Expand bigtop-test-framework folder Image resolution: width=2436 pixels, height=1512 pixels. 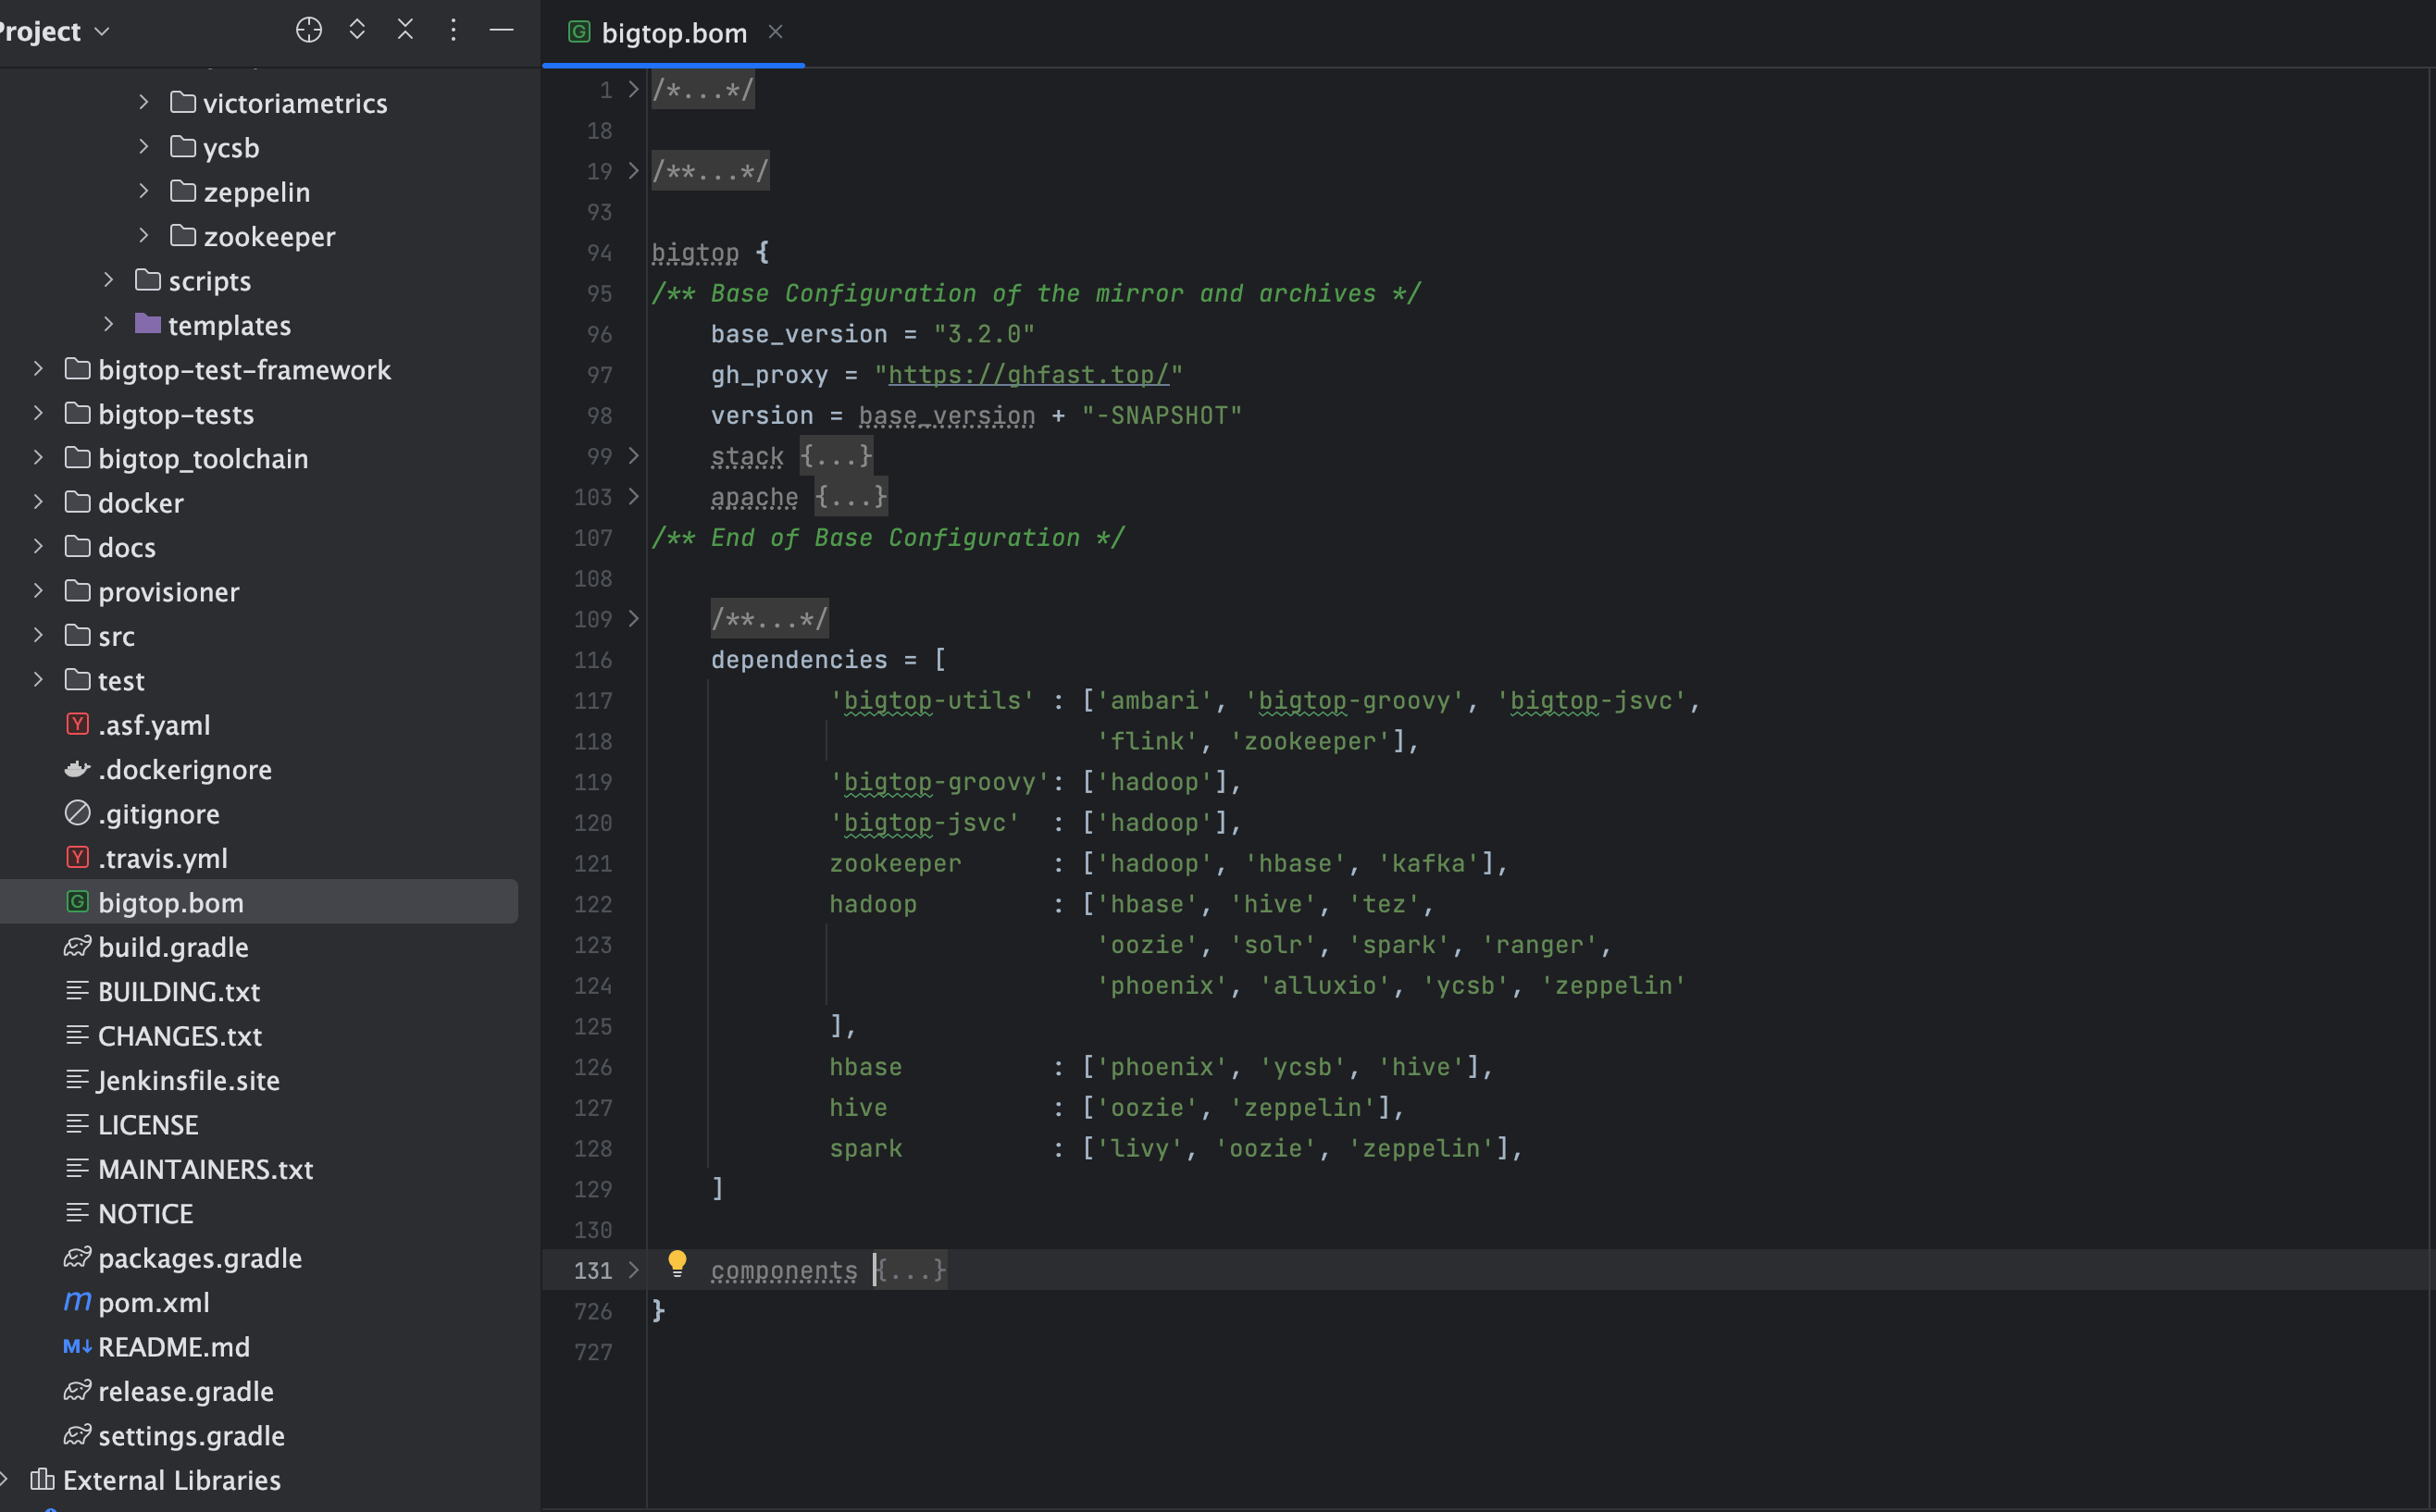point(37,369)
